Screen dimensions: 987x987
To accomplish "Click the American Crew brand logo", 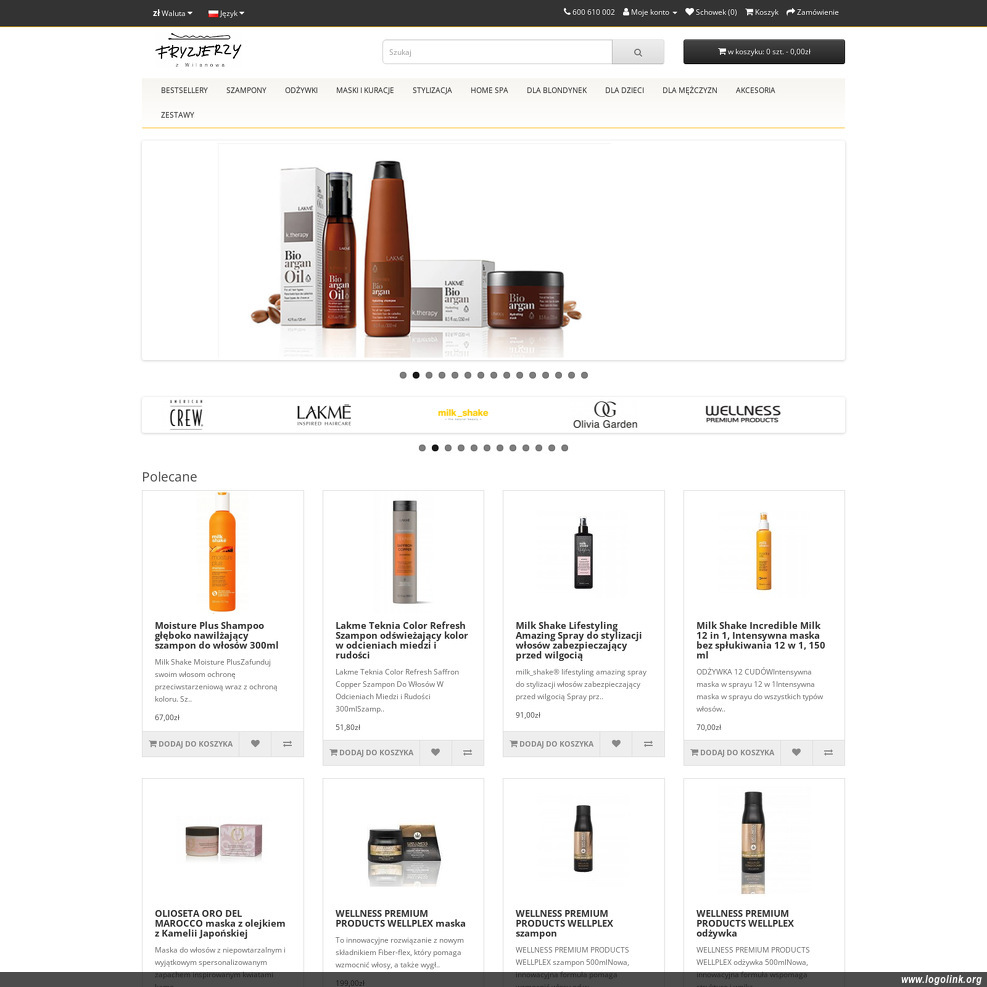I will click(x=186, y=414).
